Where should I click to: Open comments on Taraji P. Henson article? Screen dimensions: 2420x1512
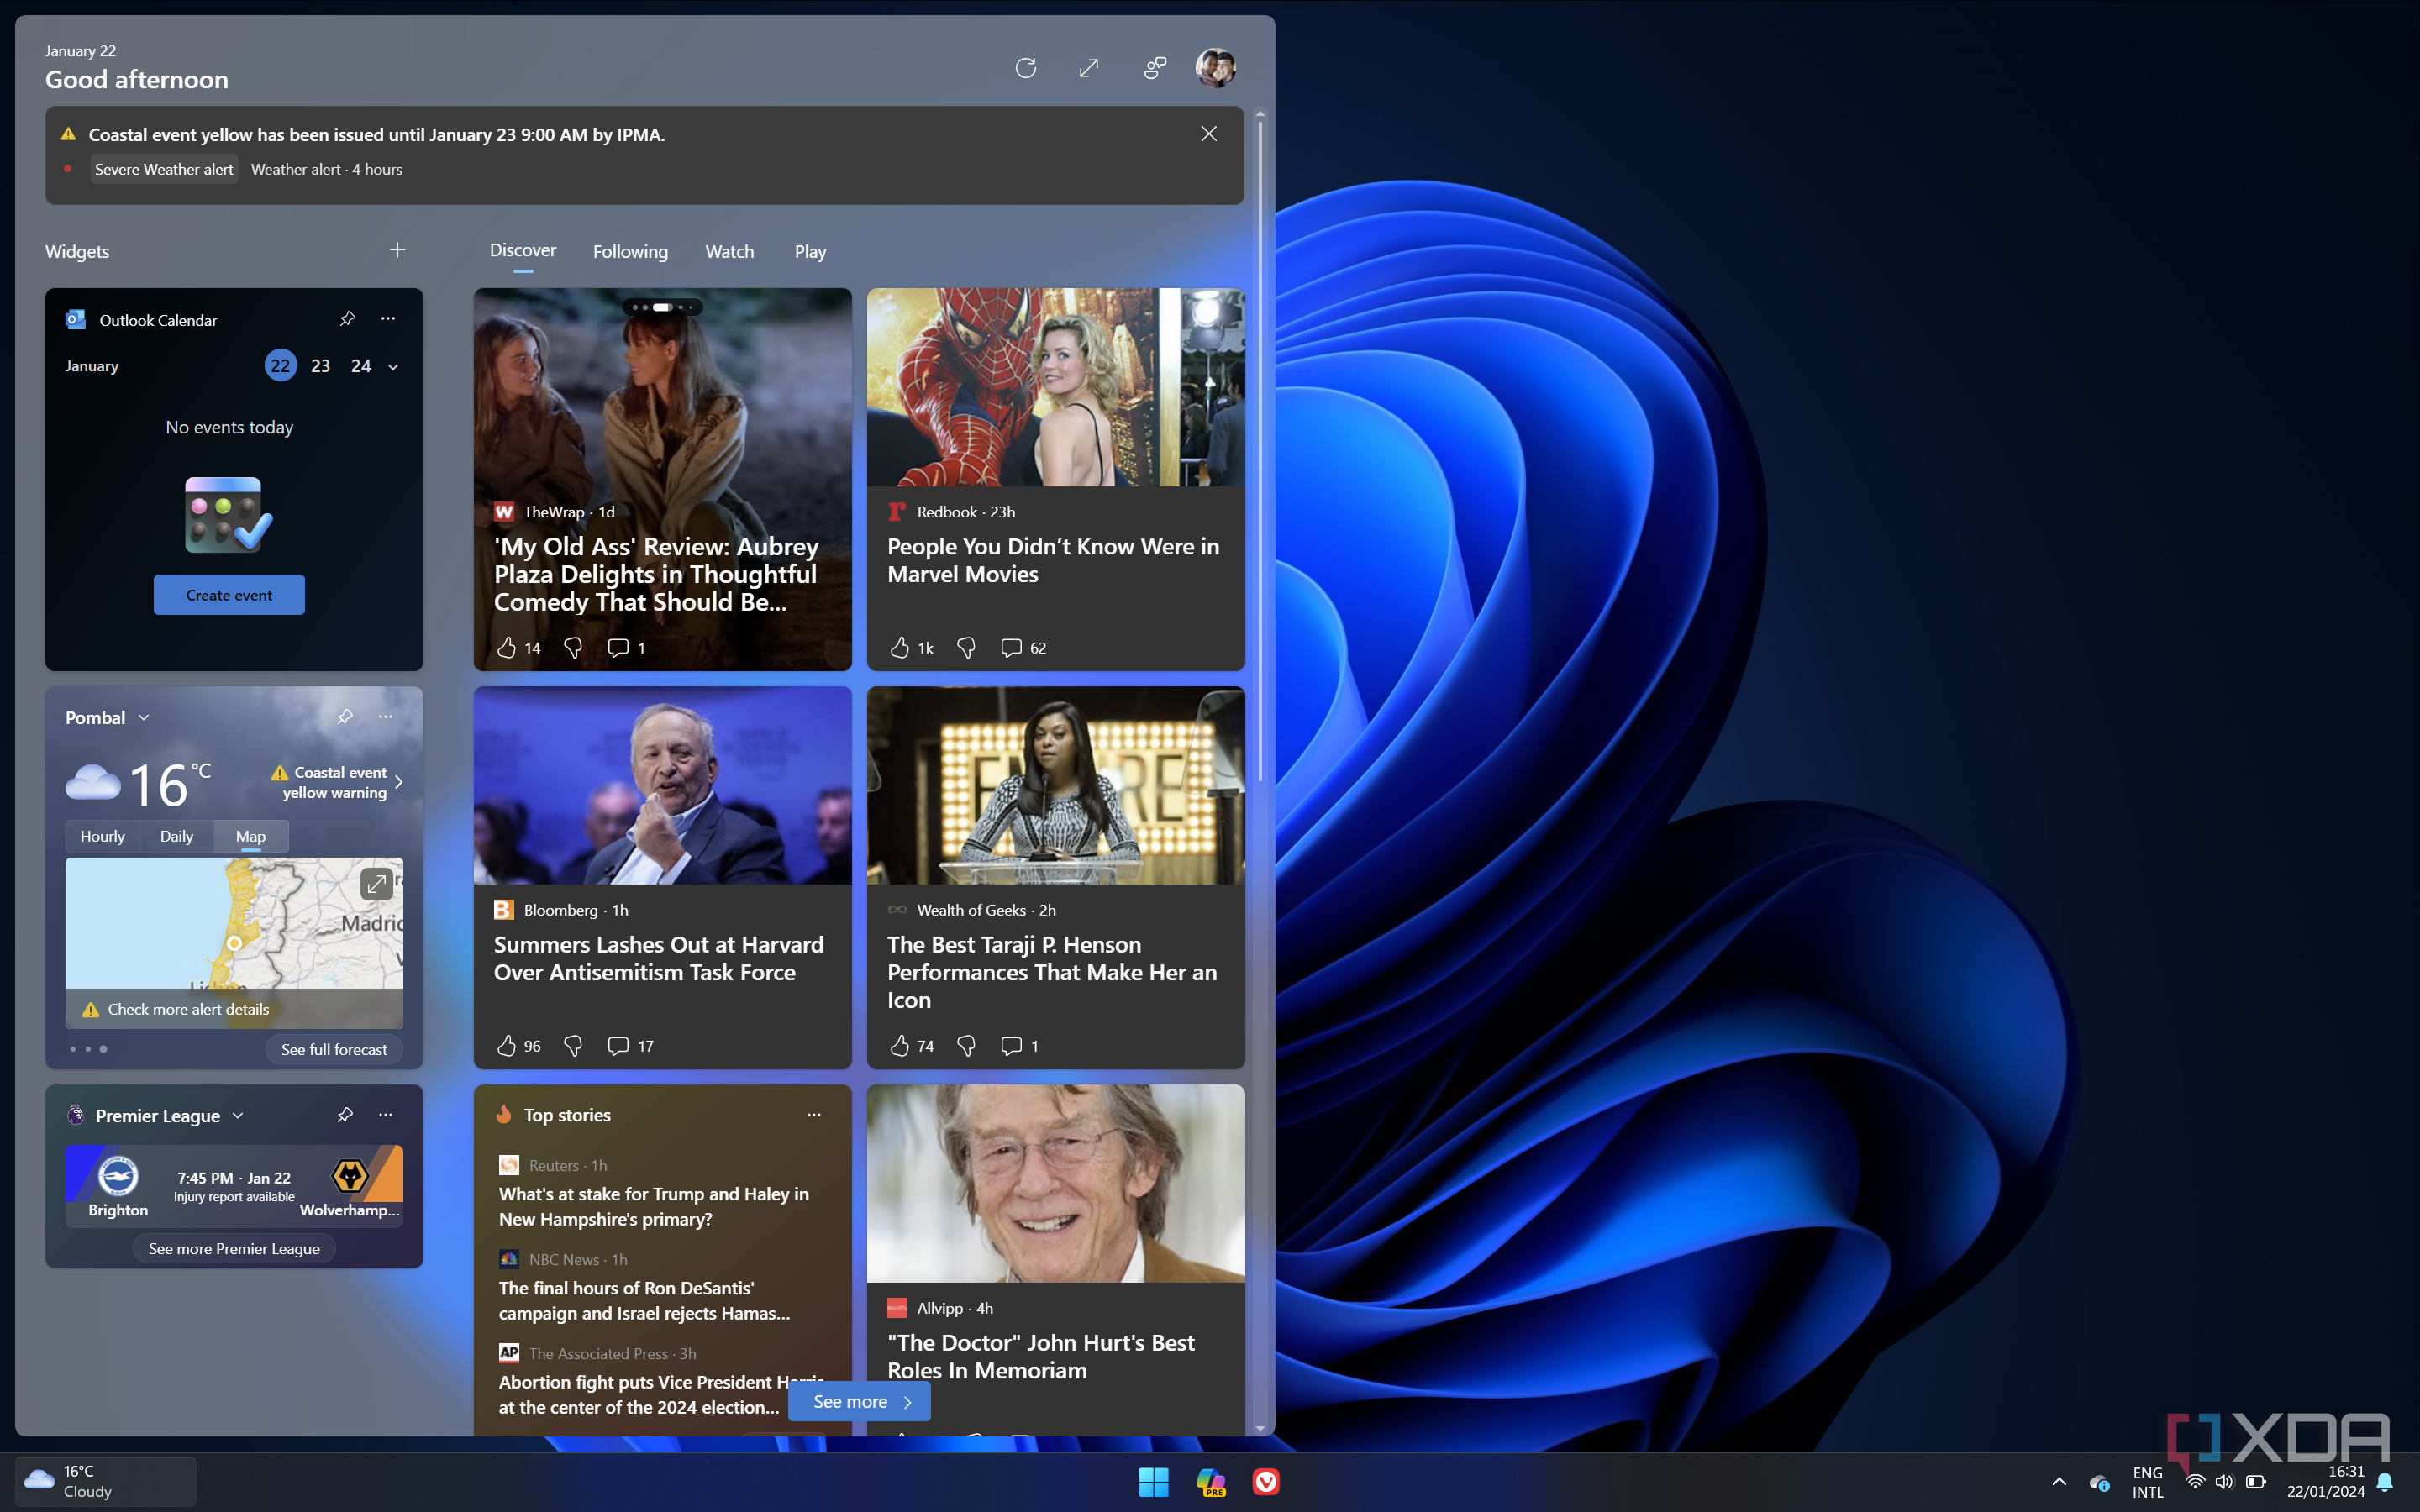(x=1011, y=1046)
